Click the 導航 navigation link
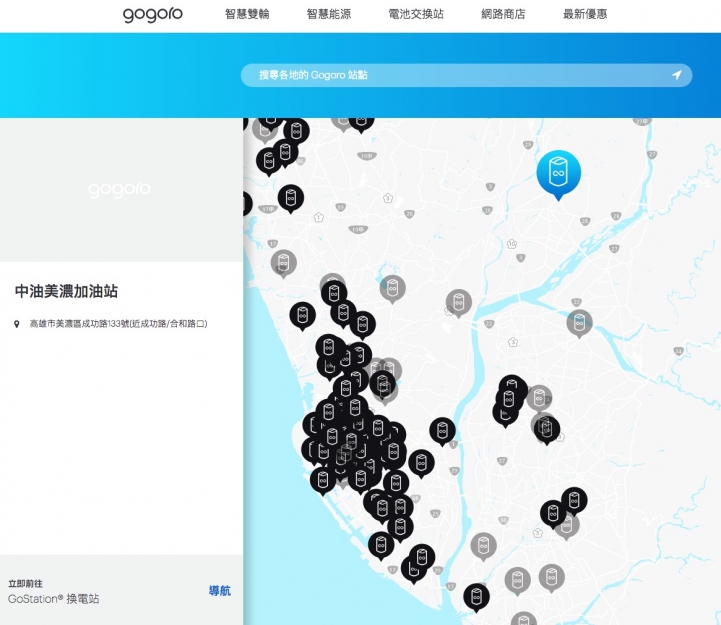 tap(220, 591)
